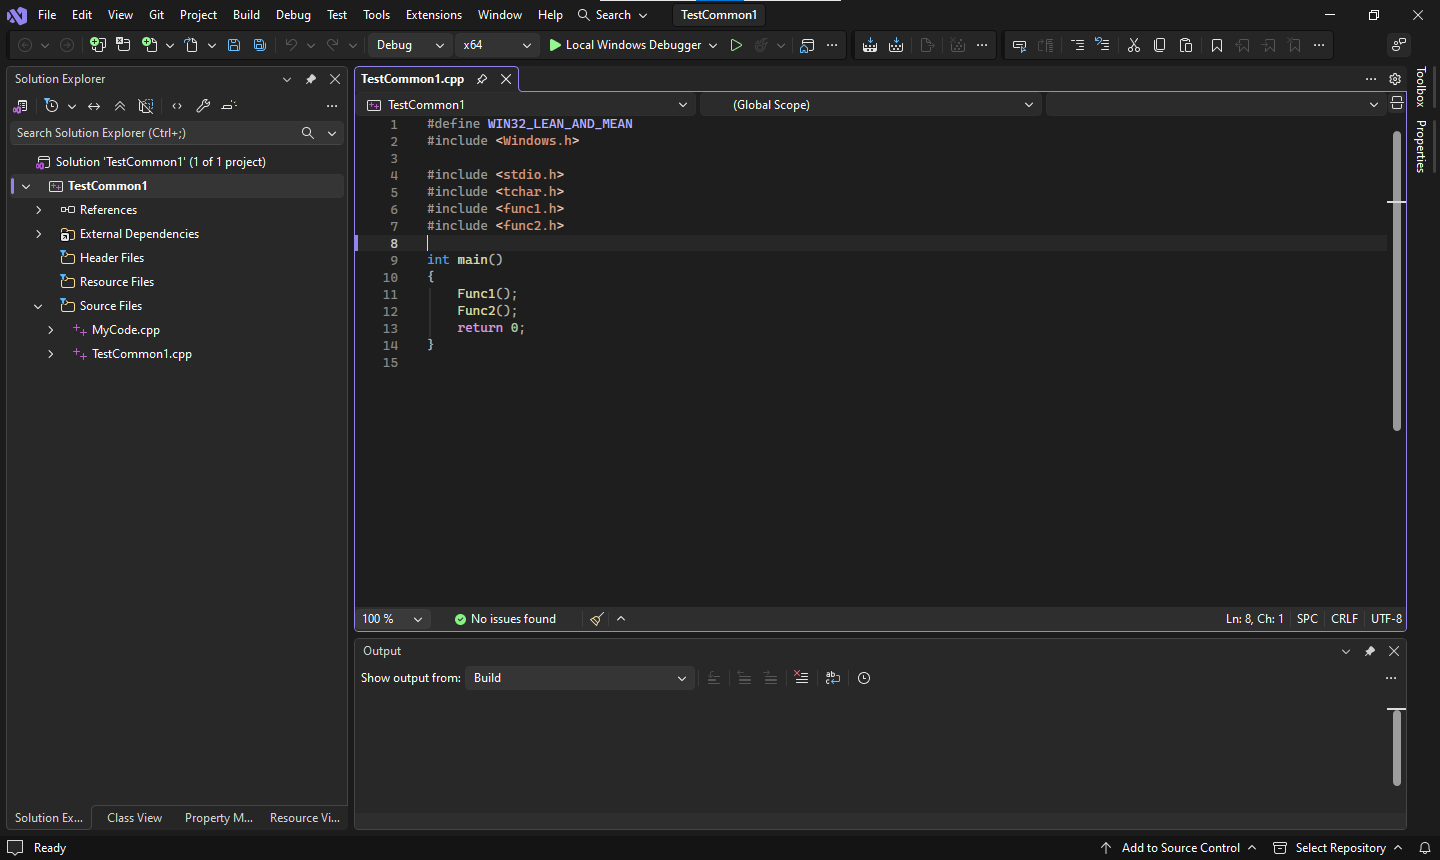
Task: Click the split editor window icon
Action: coord(1397,103)
